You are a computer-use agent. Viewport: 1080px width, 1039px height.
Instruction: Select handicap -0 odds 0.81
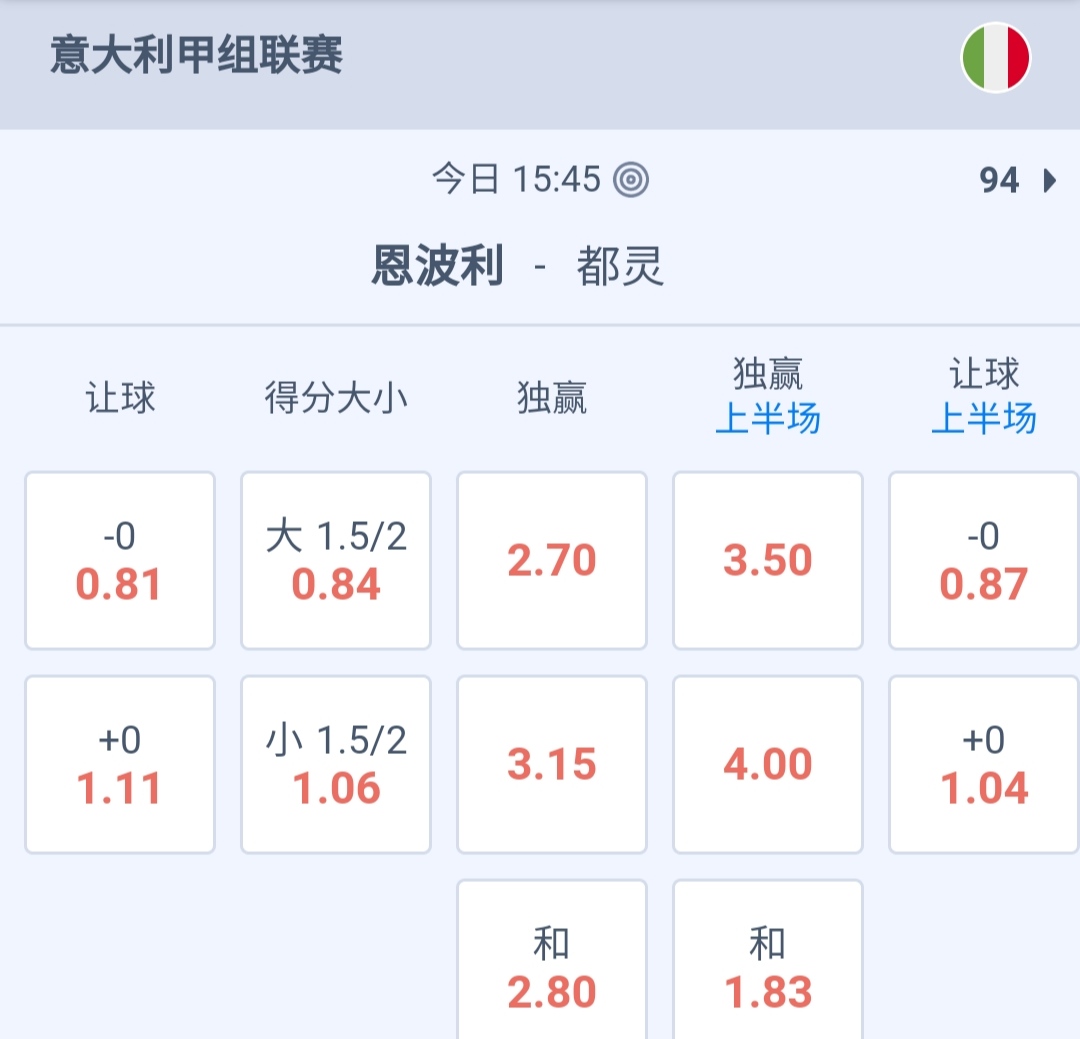(120, 561)
